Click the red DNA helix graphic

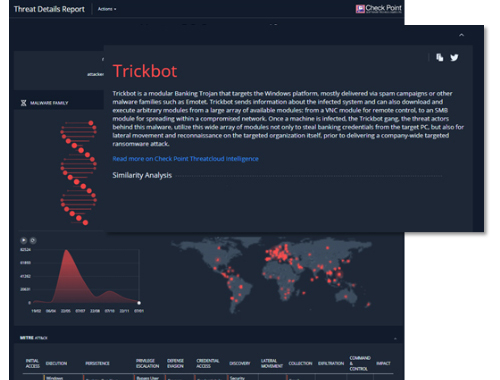click(x=79, y=173)
